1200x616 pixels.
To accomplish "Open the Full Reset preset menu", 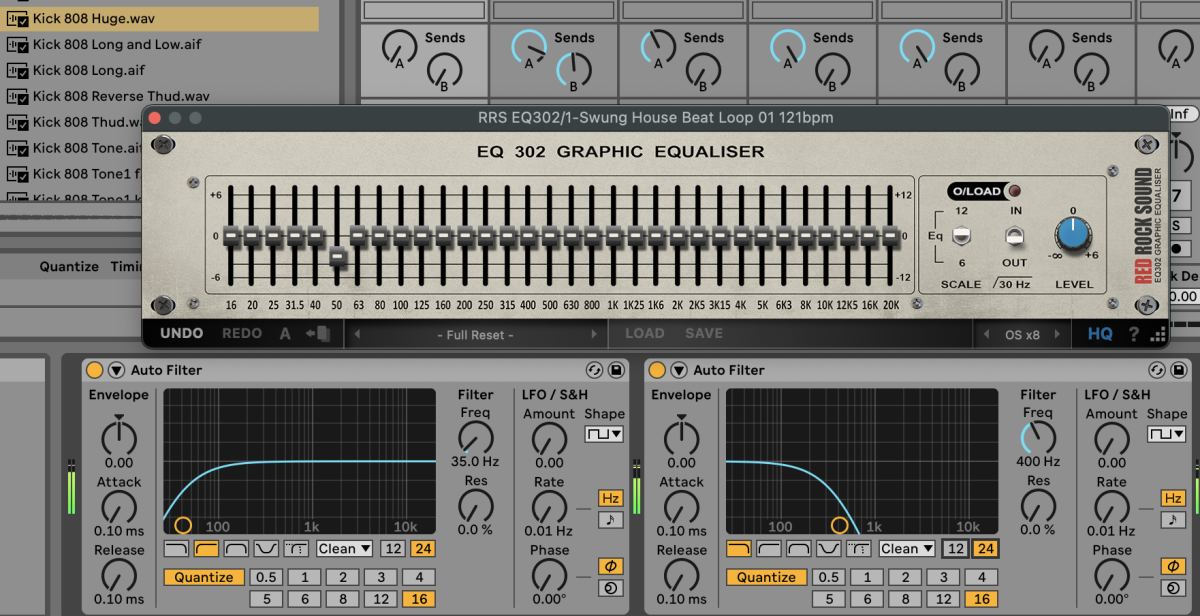I will 475,334.
